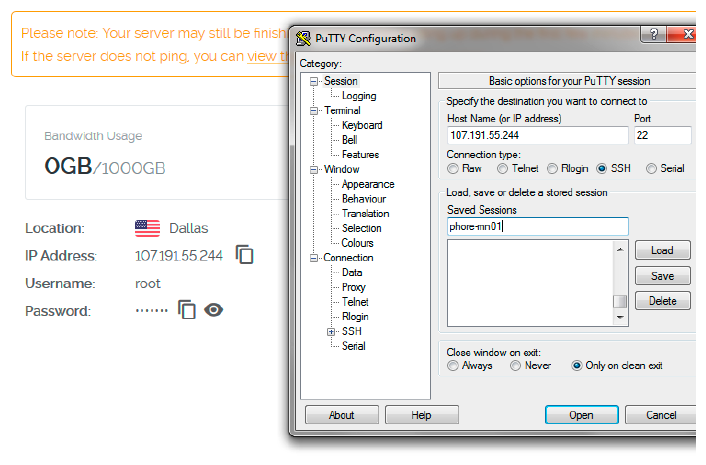The width and height of the screenshot is (706, 465).
Task: Click the Help button at the bottom of PuTTY
Action: point(422,415)
